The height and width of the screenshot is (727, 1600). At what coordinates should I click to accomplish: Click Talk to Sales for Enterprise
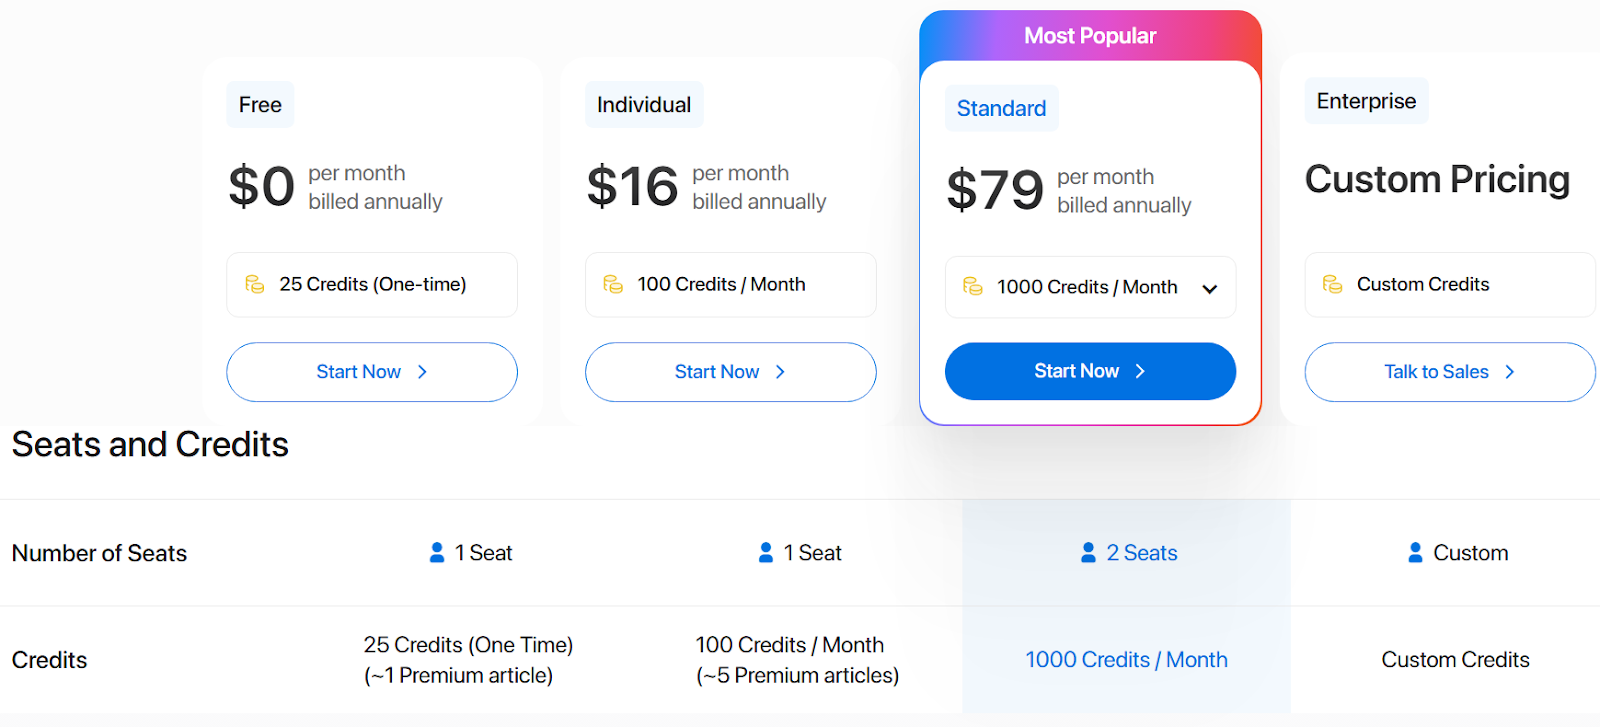pos(1448,371)
